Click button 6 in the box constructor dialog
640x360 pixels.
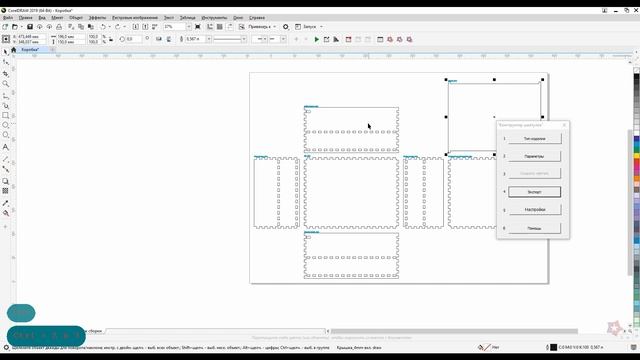(534, 228)
